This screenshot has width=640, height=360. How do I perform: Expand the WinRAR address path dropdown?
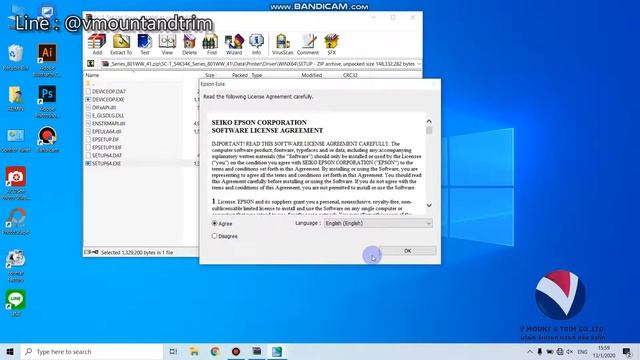pyautogui.click(x=418, y=64)
